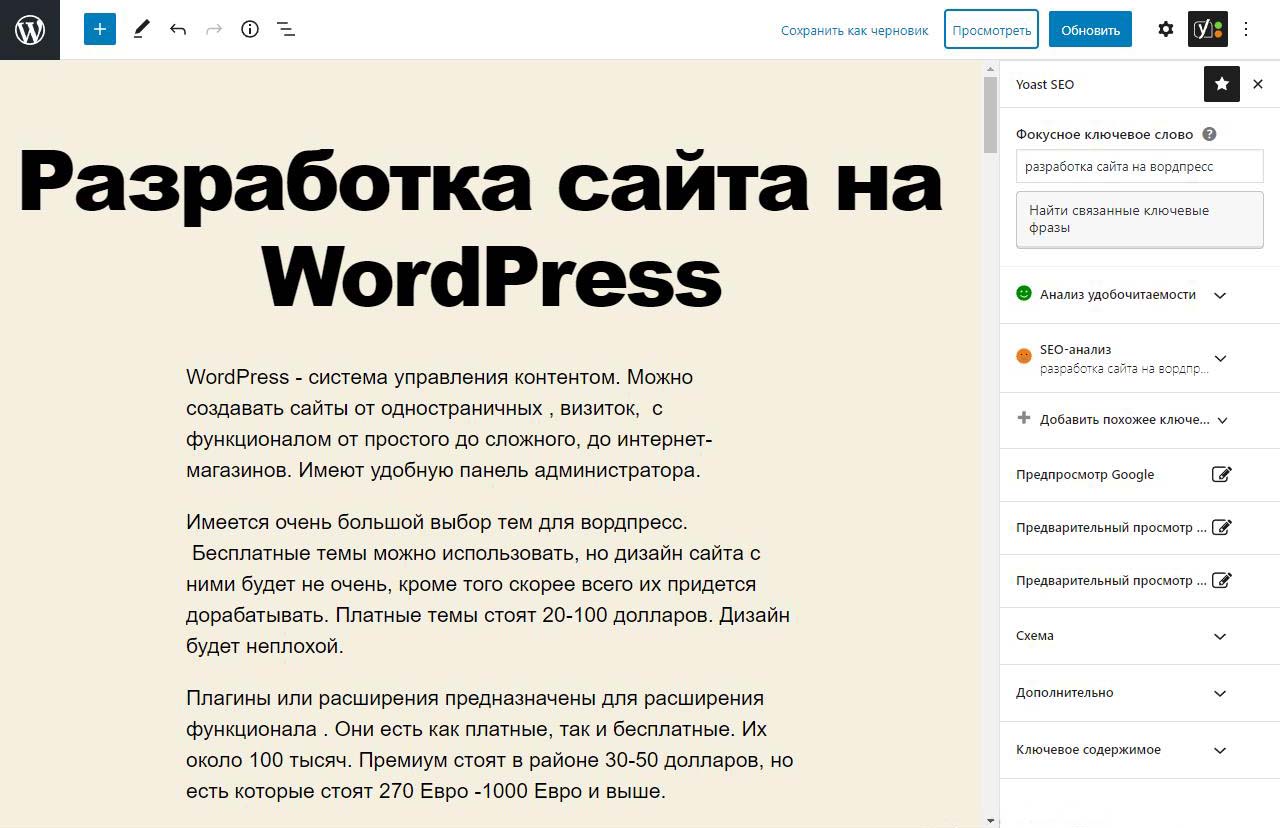Click help icon beside focus keyword label
The image size is (1280, 828).
click(x=1209, y=134)
